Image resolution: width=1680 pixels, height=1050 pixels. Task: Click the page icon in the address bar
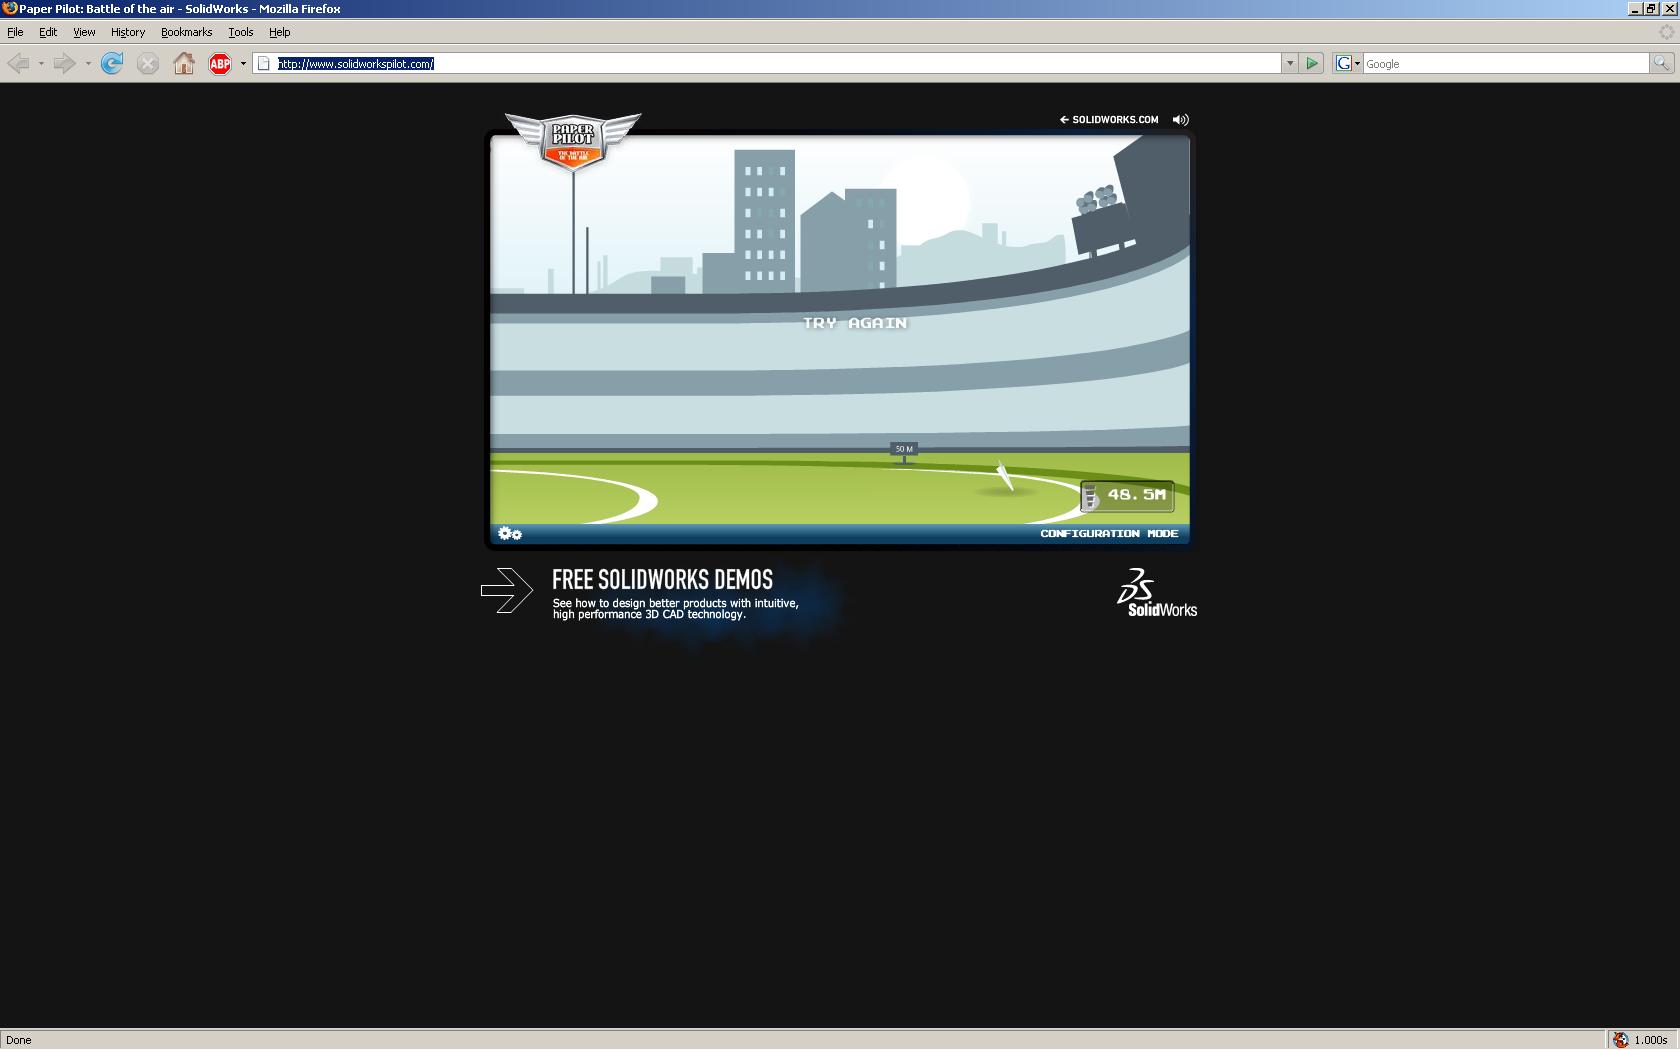pyautogui.click(x=264, y=64)
